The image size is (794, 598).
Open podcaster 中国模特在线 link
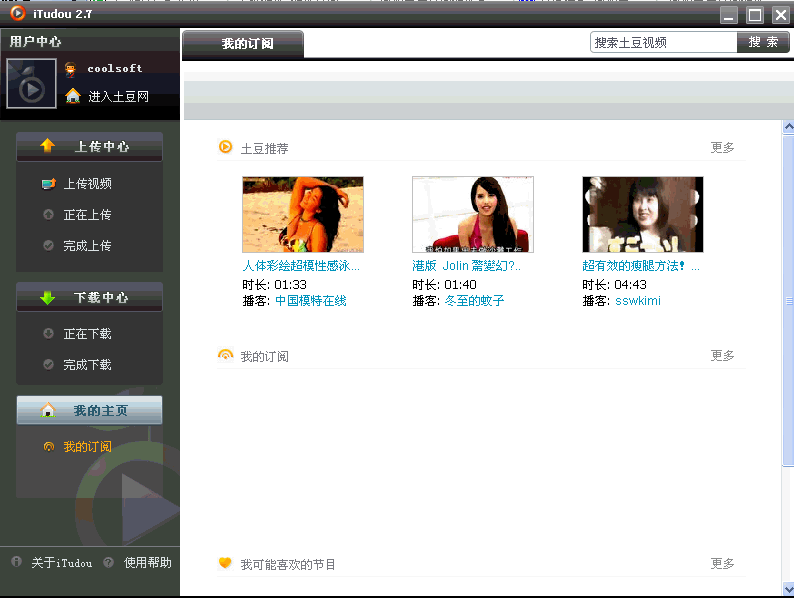311,301
